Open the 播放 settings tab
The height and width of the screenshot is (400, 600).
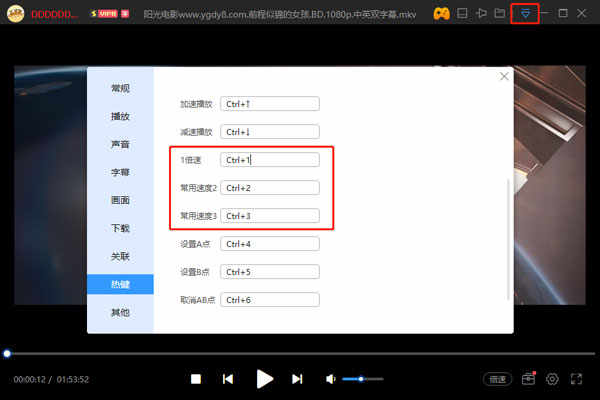(120, 116)
